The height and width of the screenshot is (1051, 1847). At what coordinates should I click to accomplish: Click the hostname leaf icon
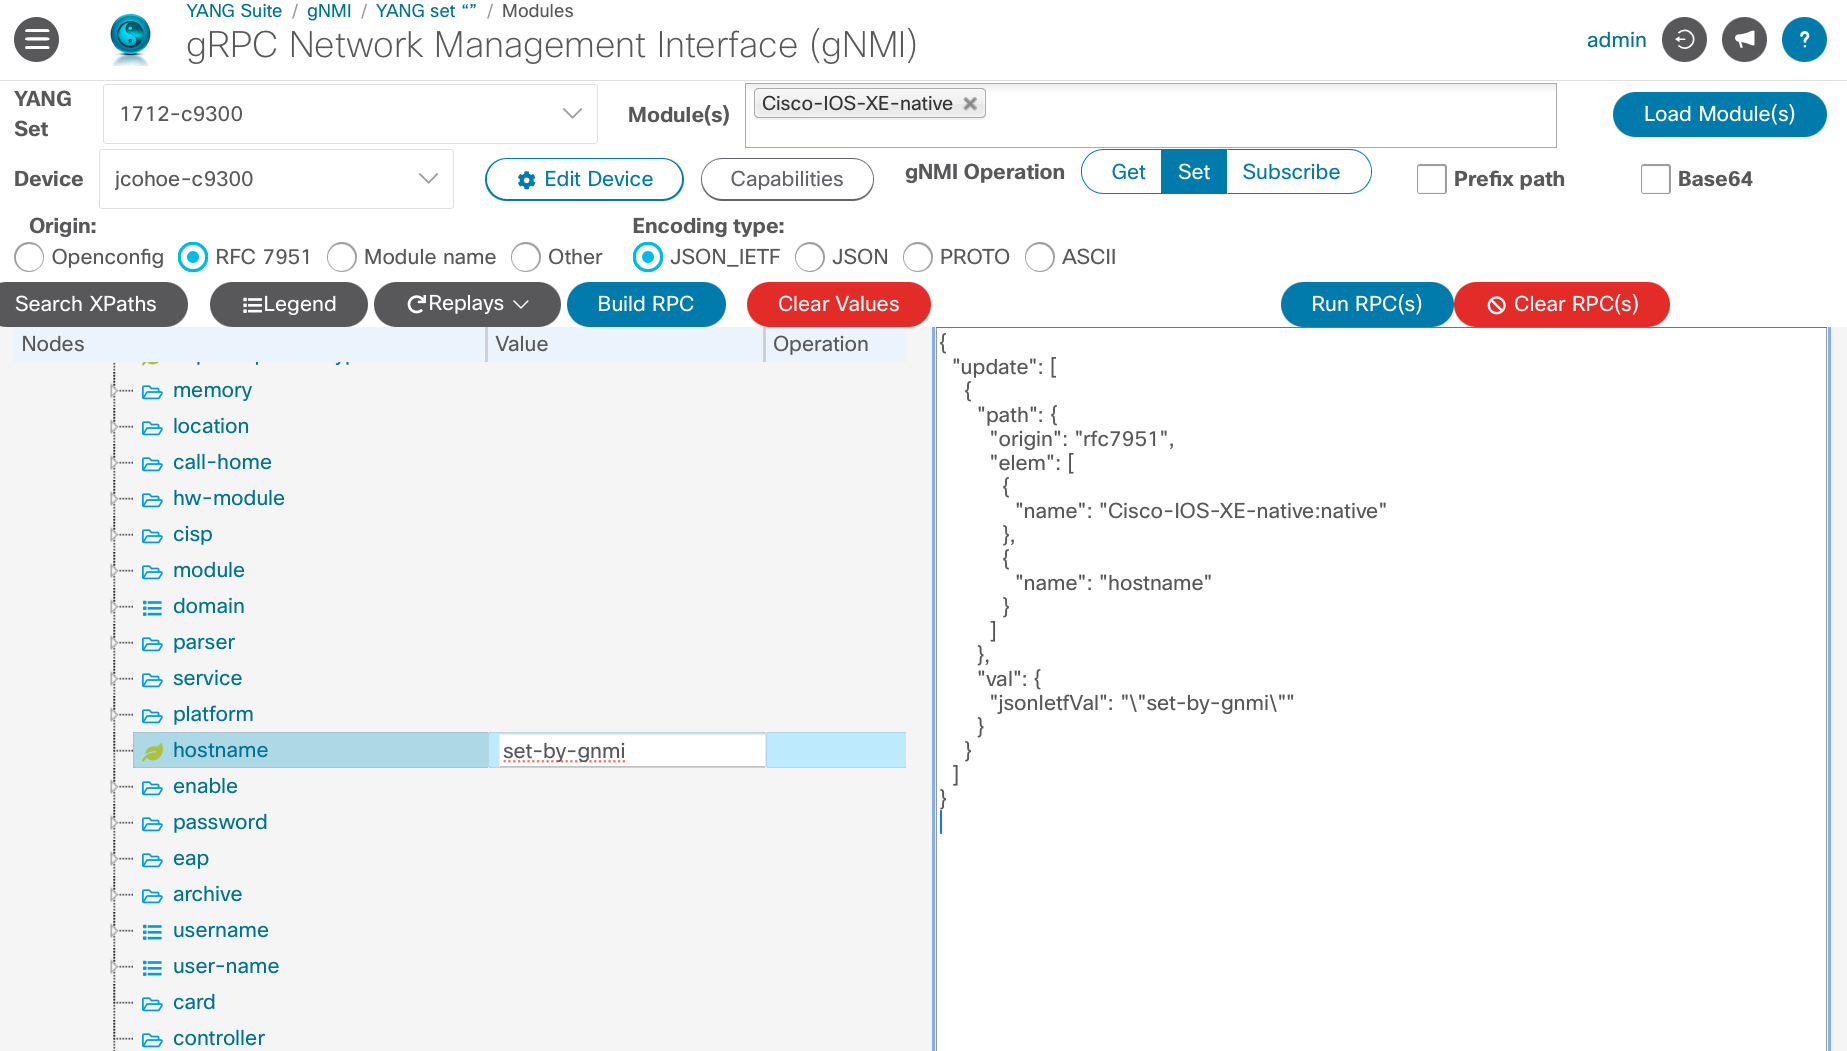coord(152,751)
